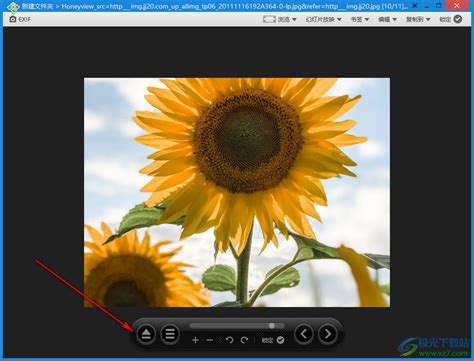Expand the 浏览 view dropdown

280,19
